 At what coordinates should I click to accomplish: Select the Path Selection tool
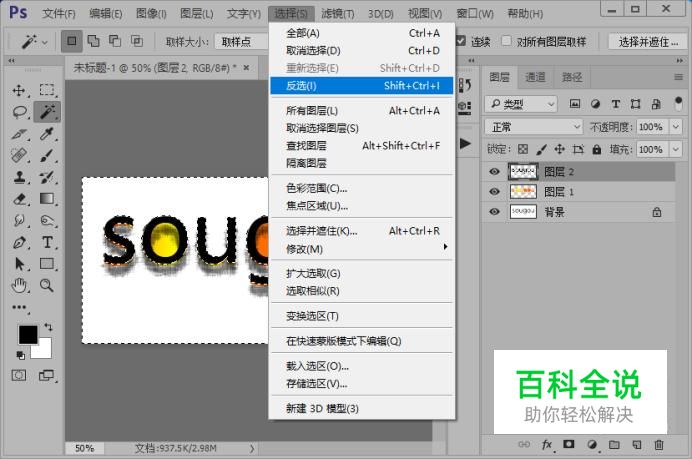click(19, 264)
